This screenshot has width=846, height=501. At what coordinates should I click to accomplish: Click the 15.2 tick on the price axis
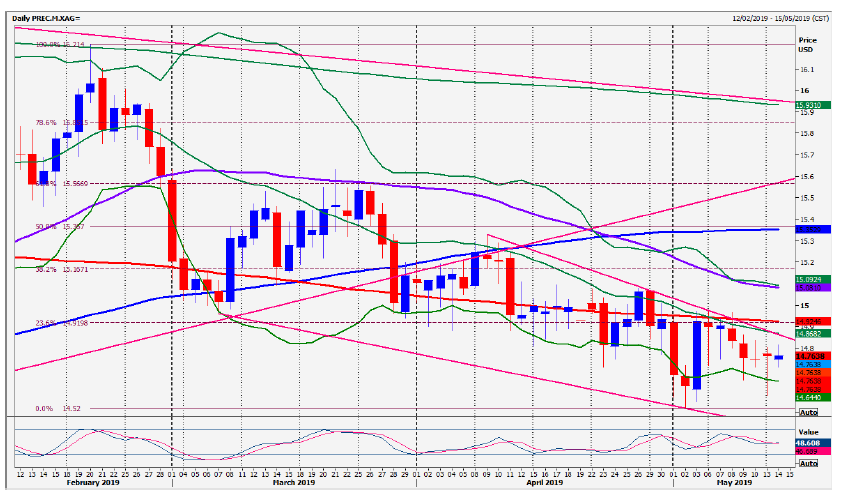pyautogui.click(x=807, y=263)
